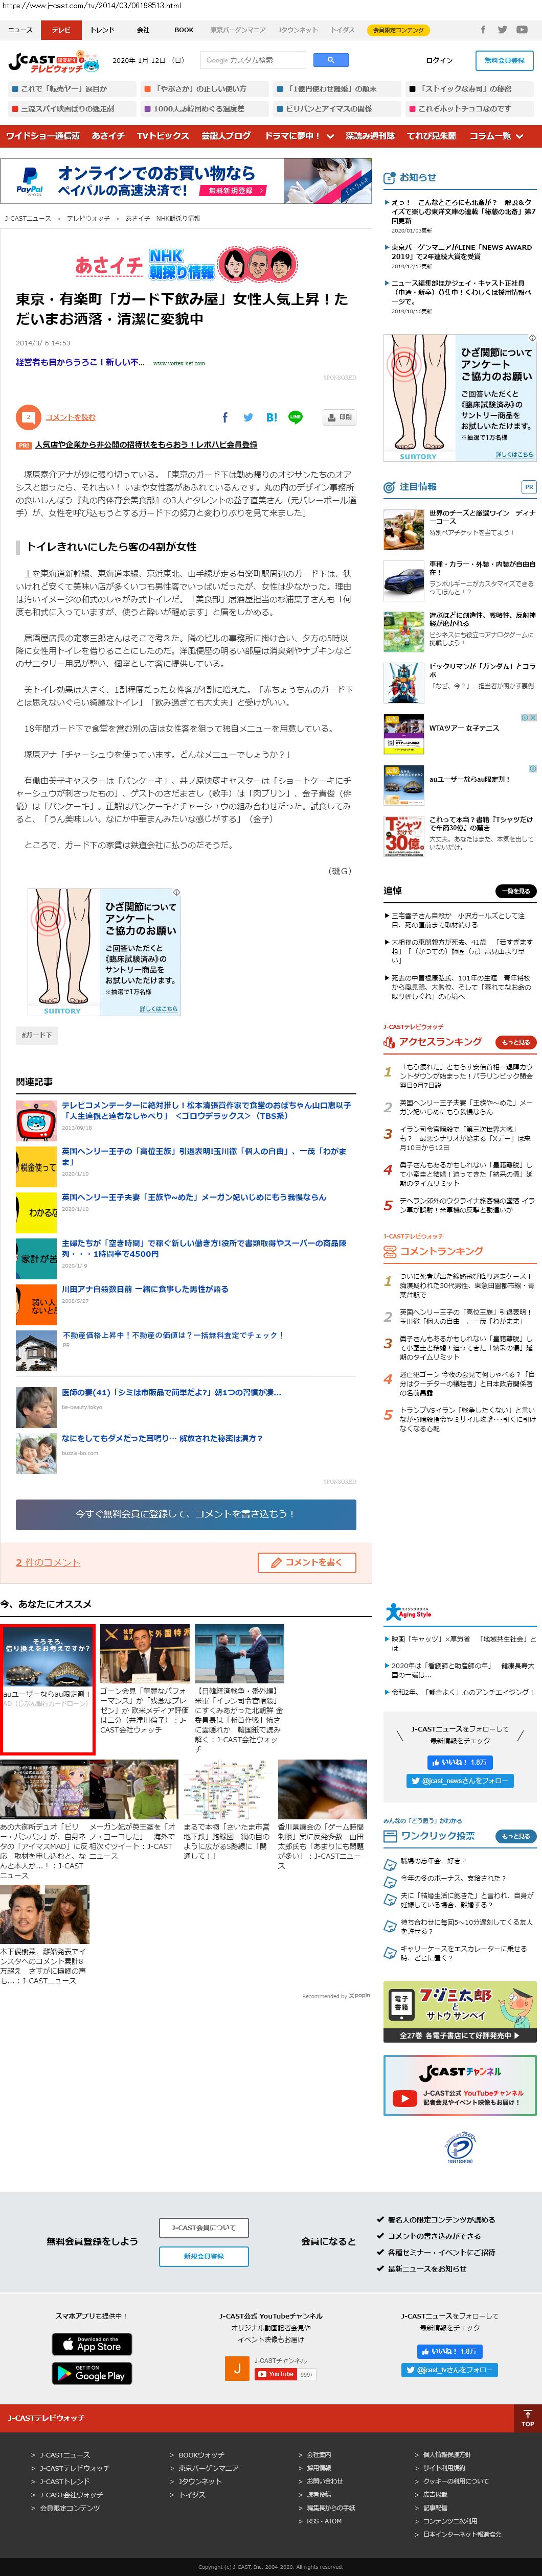Screen dimensions: 542x2576
Task: Open the TVトピックス menu item
Action: (x=162, y=136)
